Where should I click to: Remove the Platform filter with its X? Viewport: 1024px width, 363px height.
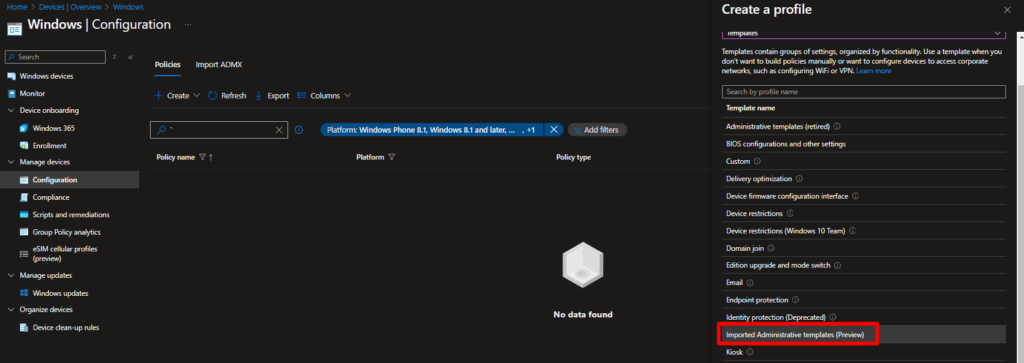(553, 130)
